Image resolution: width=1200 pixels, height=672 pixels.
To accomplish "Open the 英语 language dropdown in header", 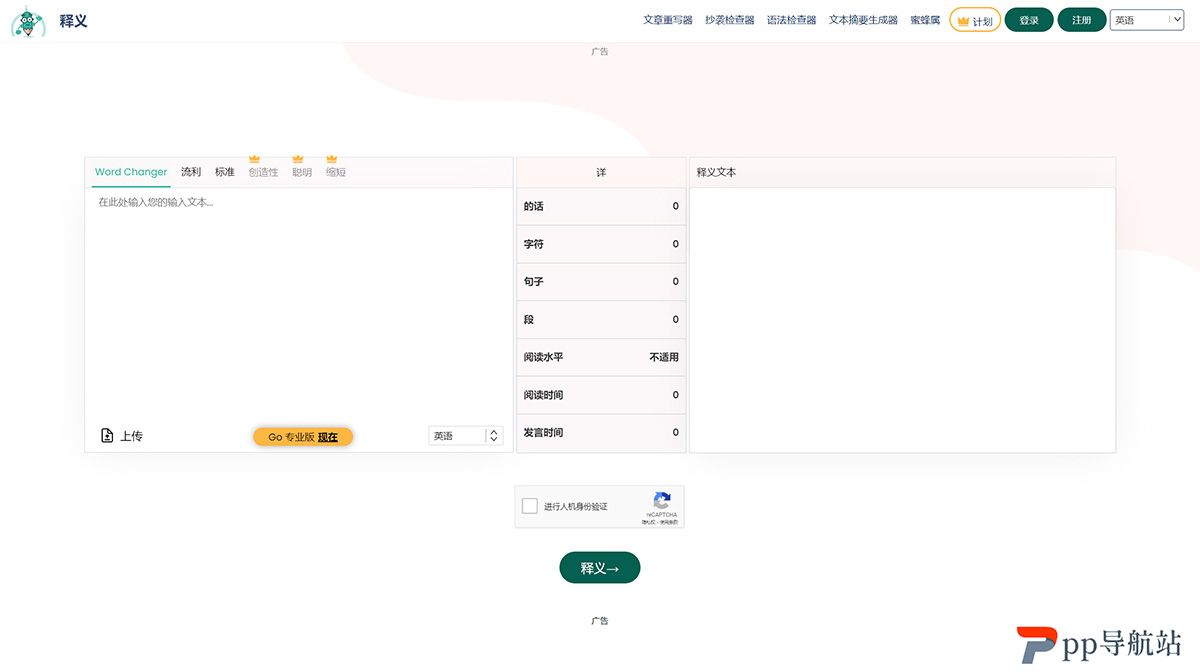I will [x=1147, y=20].
